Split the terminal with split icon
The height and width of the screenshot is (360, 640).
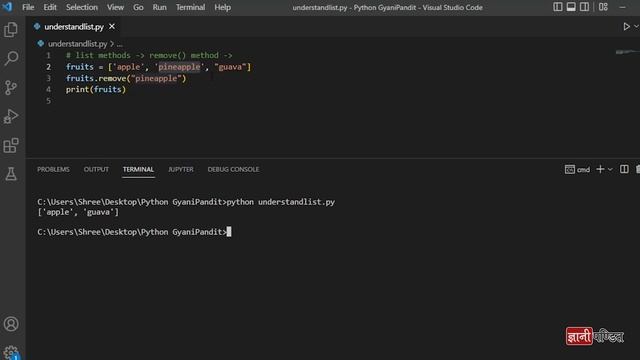coord(624,169)
